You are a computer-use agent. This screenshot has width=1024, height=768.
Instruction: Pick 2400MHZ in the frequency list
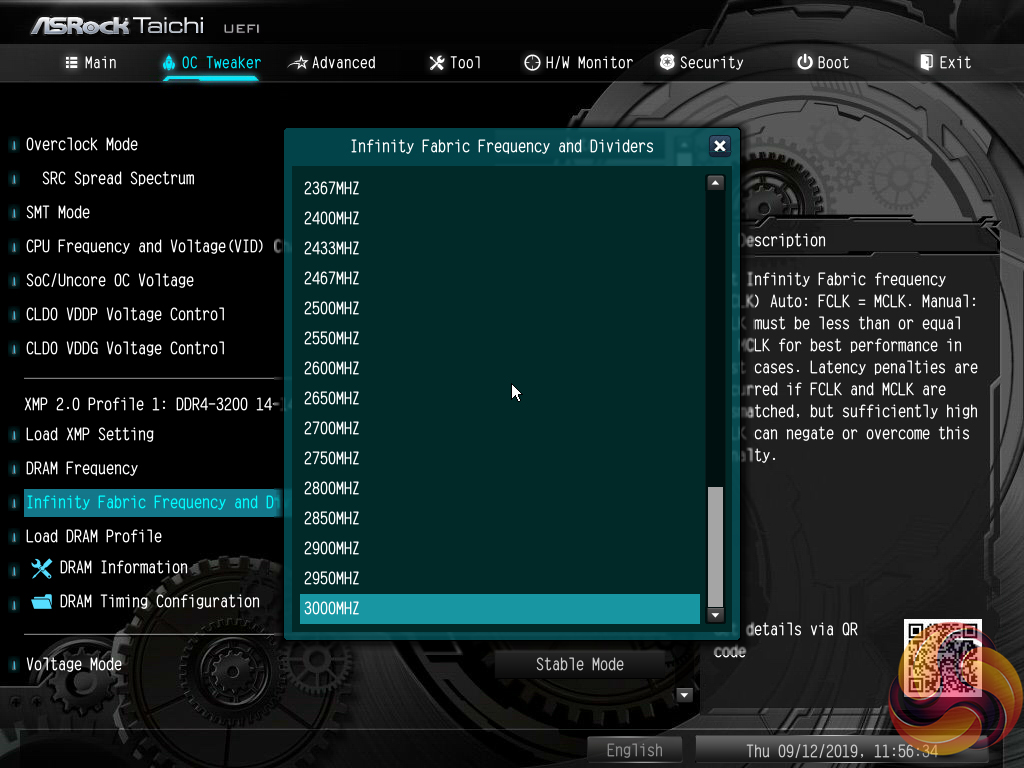point(332,218)
